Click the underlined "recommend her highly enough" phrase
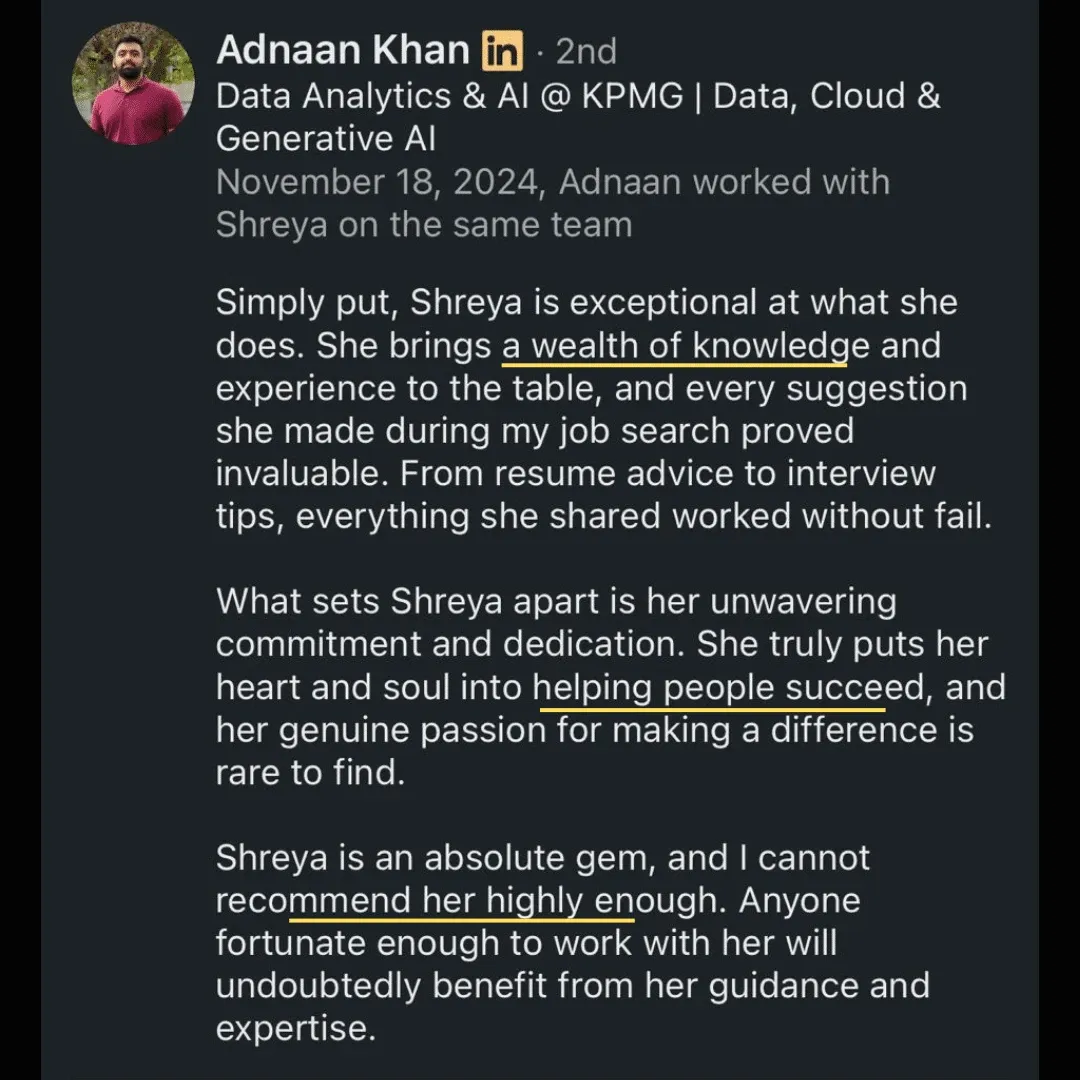Viewport: 1080px width, 1080px height. 462,900
